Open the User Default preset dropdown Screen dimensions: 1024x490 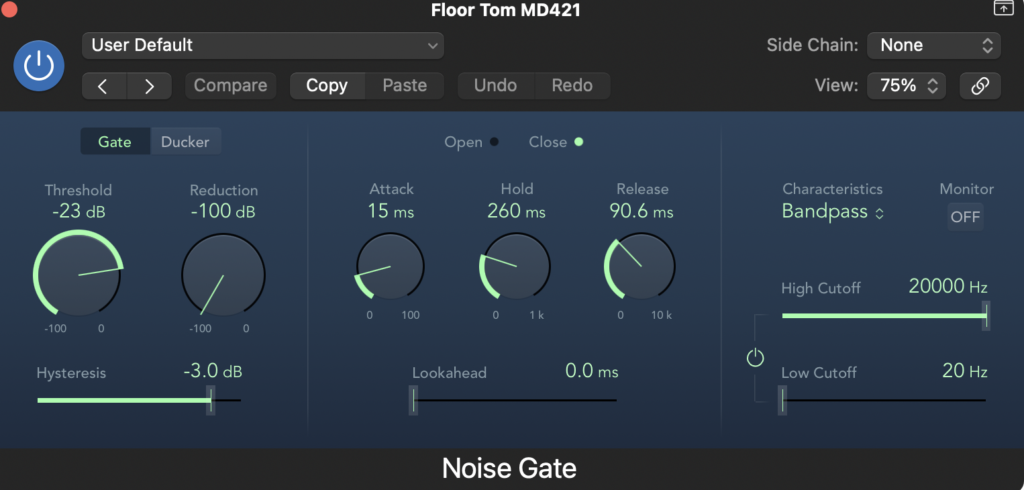(x=263, y=45)
